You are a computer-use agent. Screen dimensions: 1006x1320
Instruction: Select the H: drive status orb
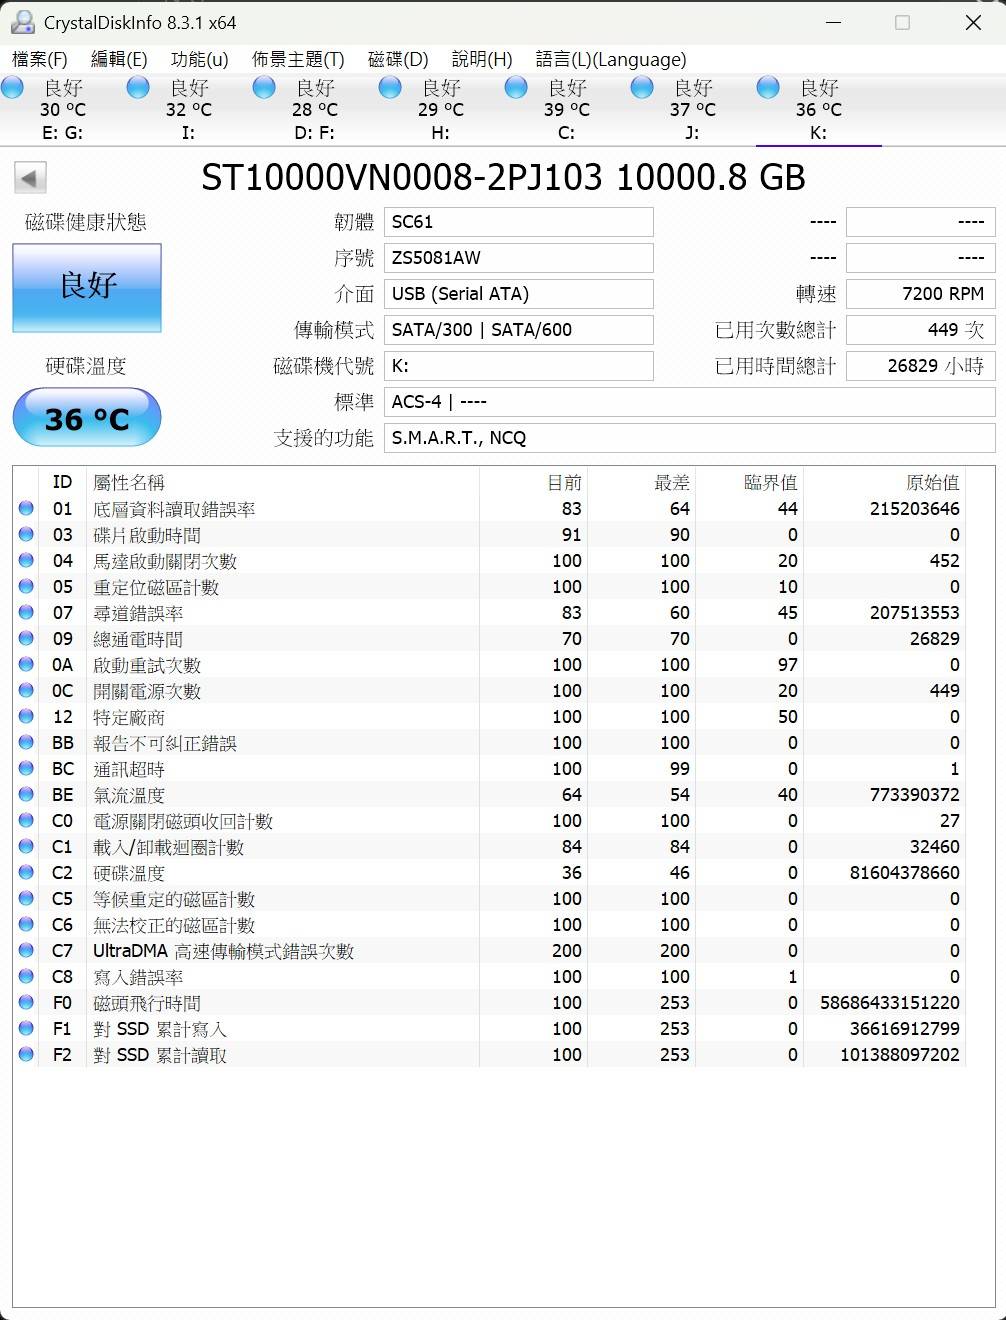click(390, 89)
